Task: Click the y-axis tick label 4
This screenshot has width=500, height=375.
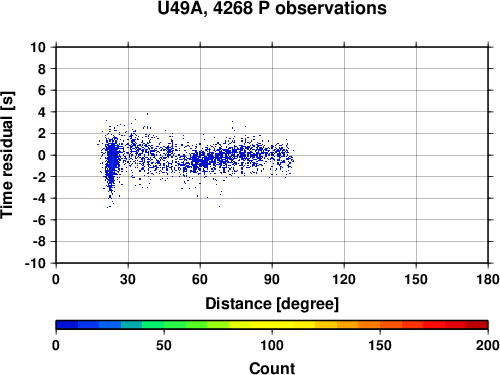Action: [42, 112]
